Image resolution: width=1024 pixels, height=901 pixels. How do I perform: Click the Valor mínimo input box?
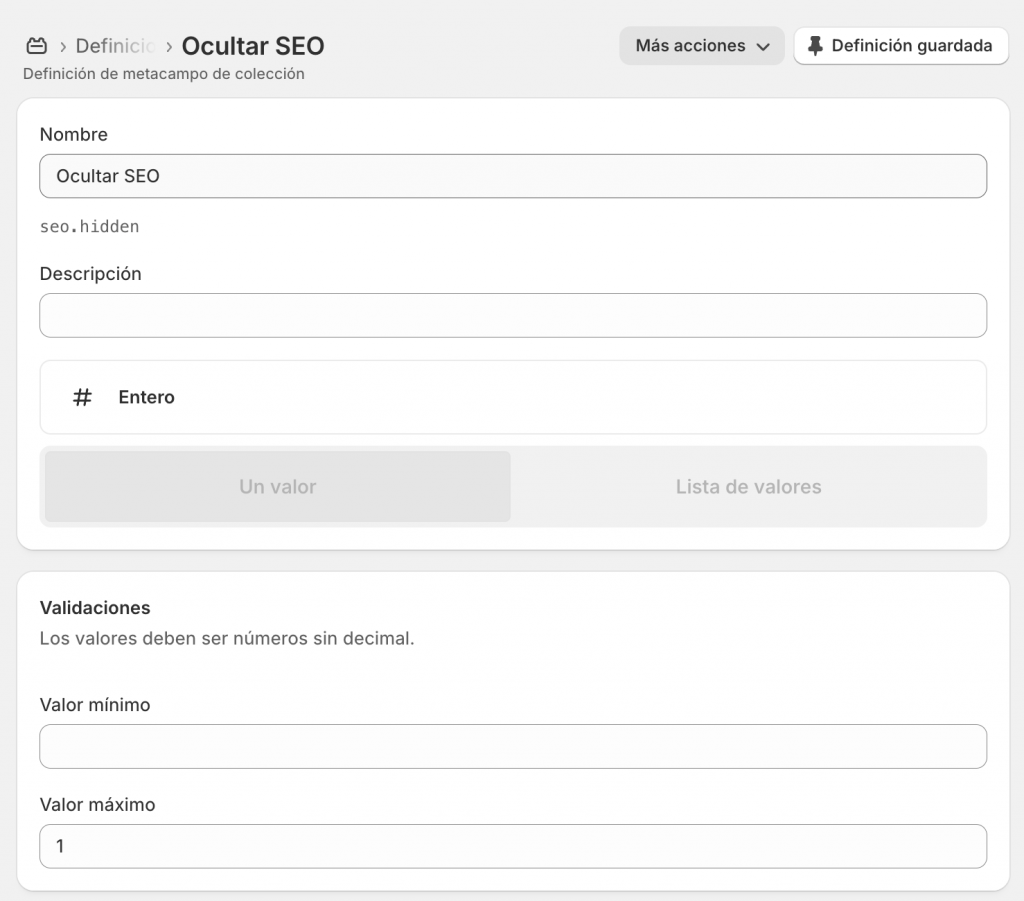tap(512, 746)
